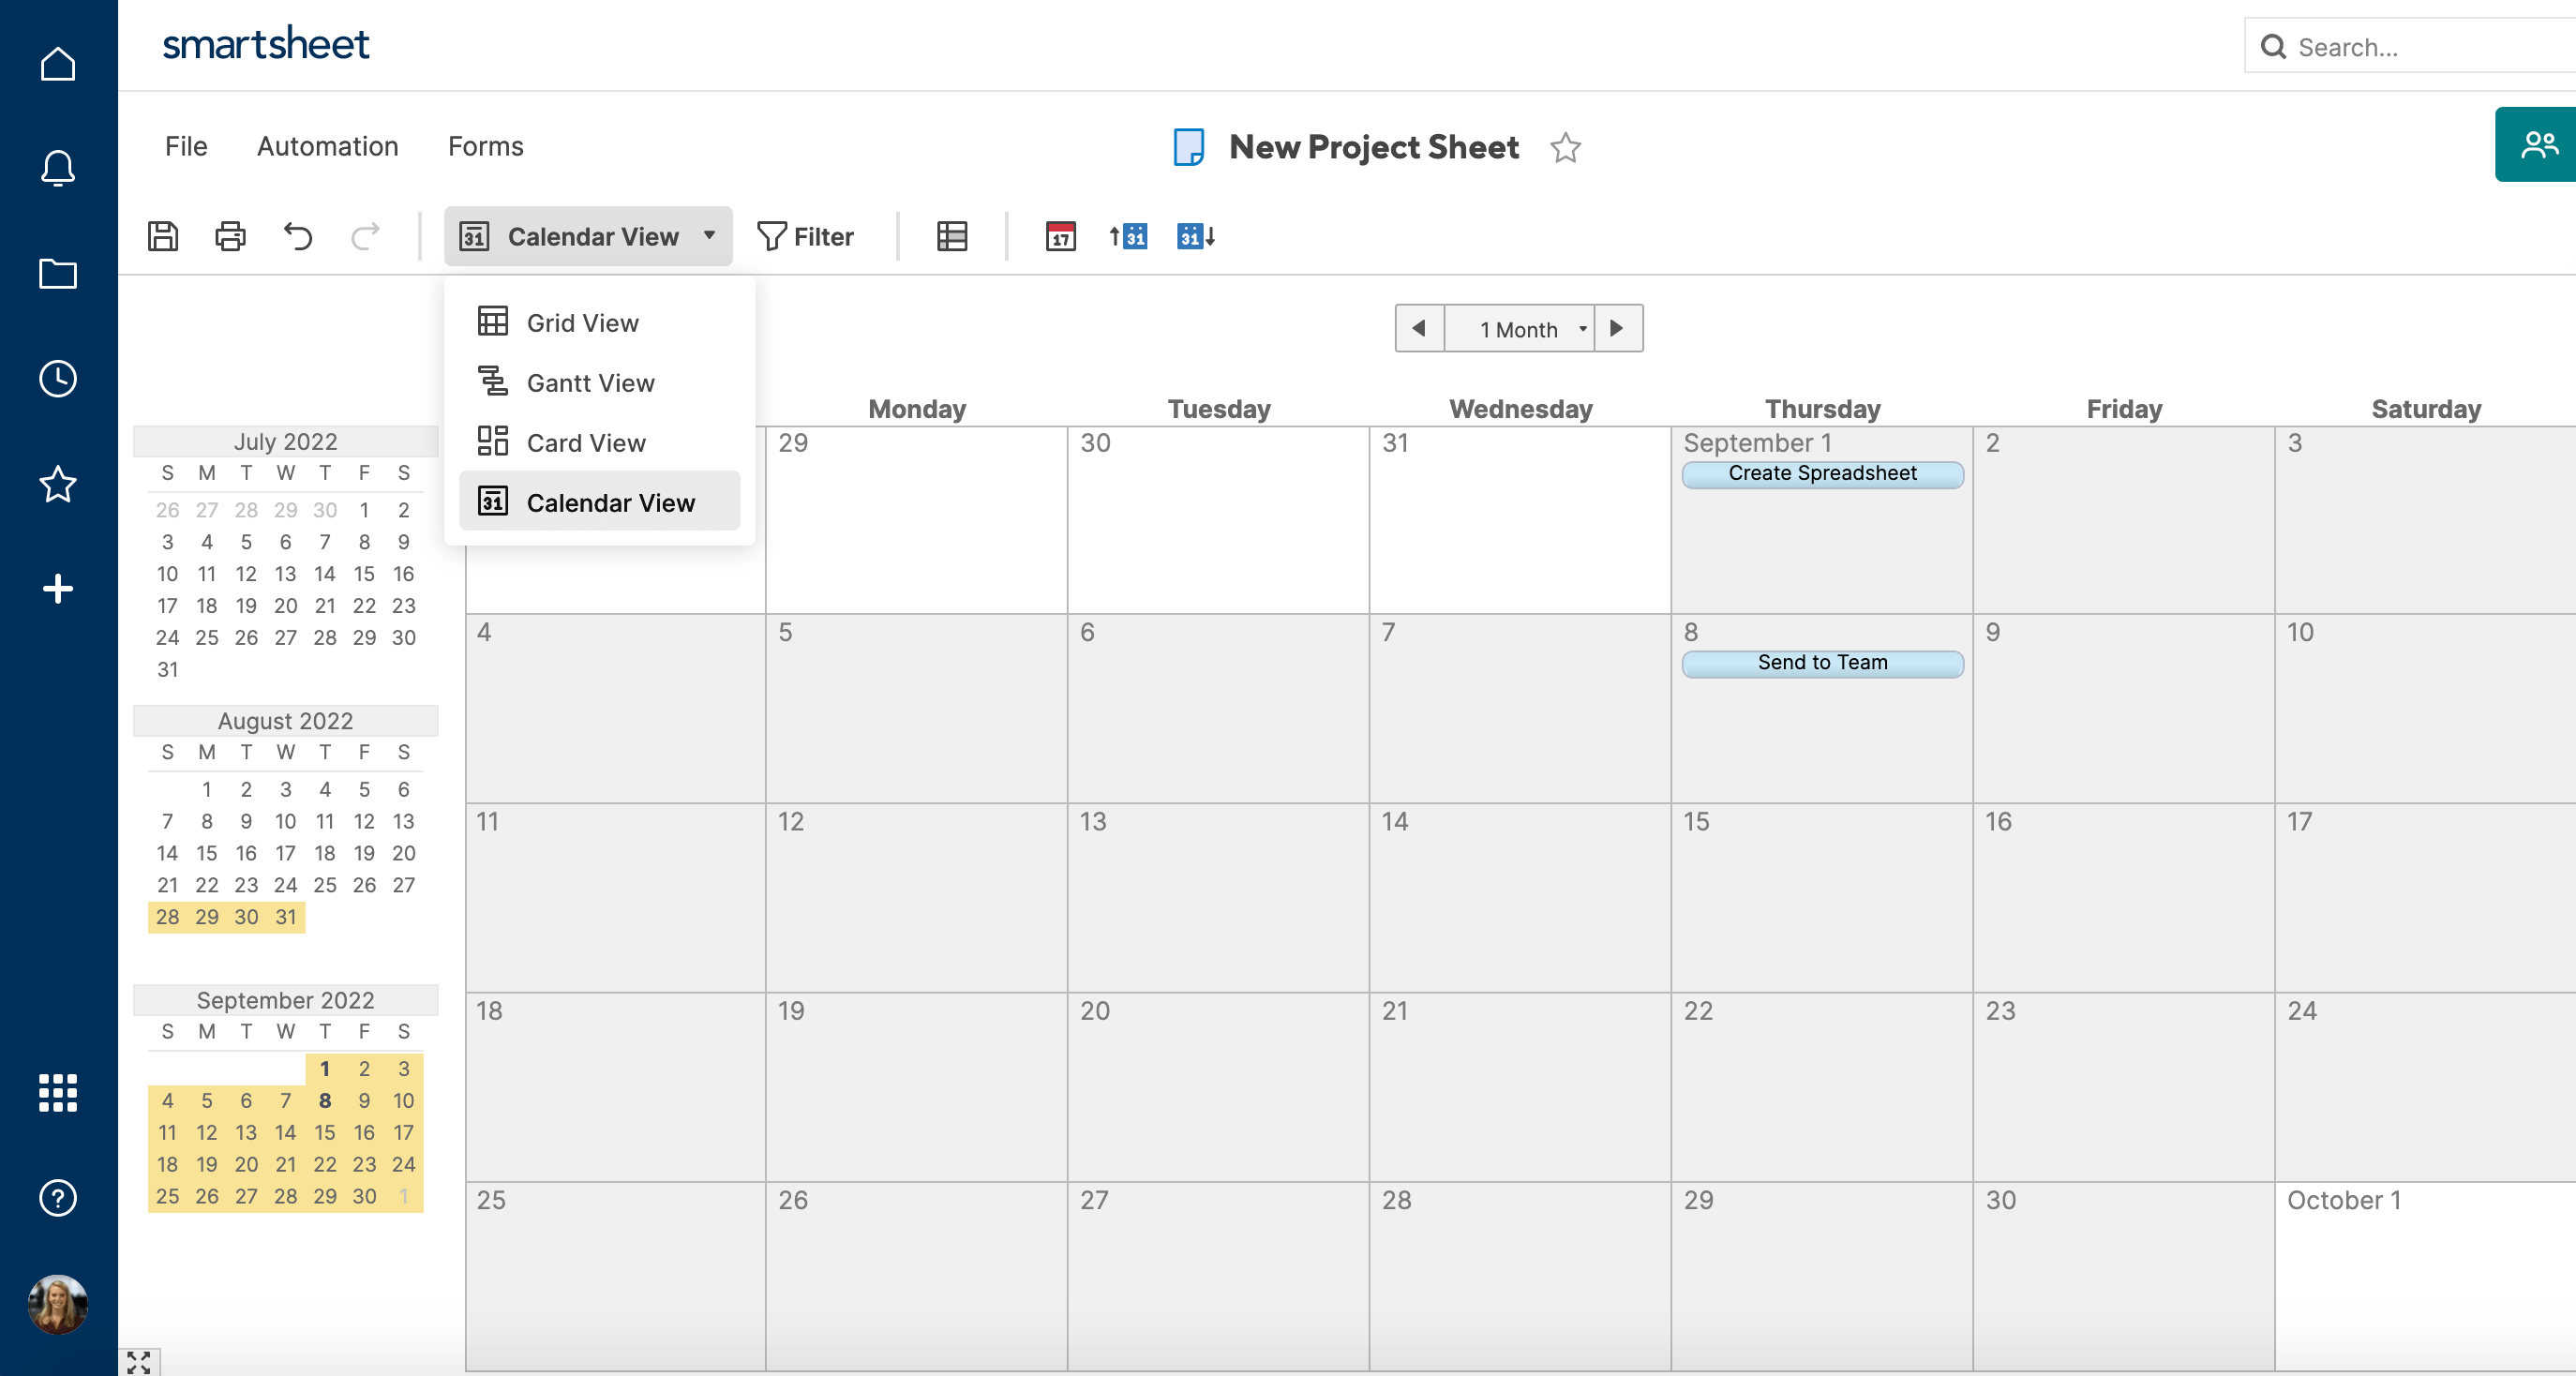Expand the Calendar View dropdown button
The image size is (2576, 1376).
588,236
